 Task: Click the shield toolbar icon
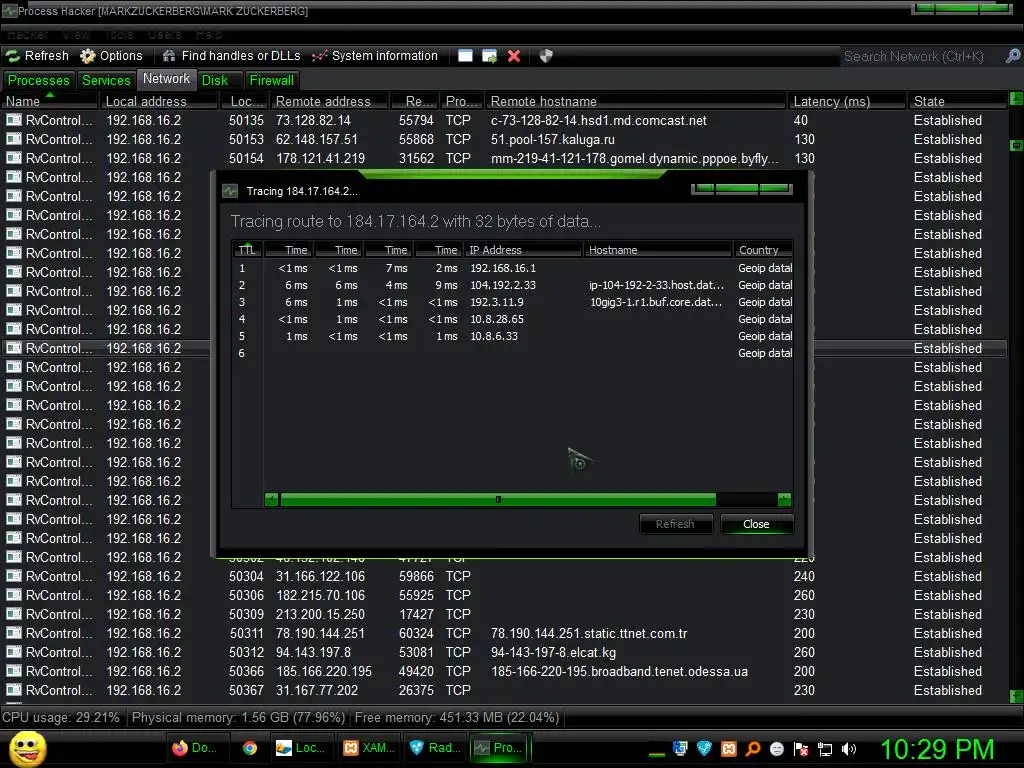pyautogui.click(x=546, y=56)
